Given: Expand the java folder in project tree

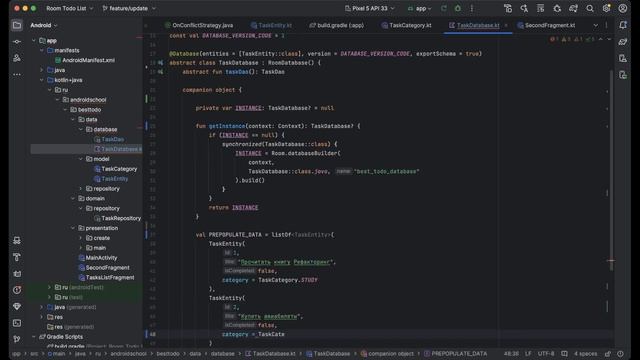Looking at the screenshot, I should click(42, 70).
